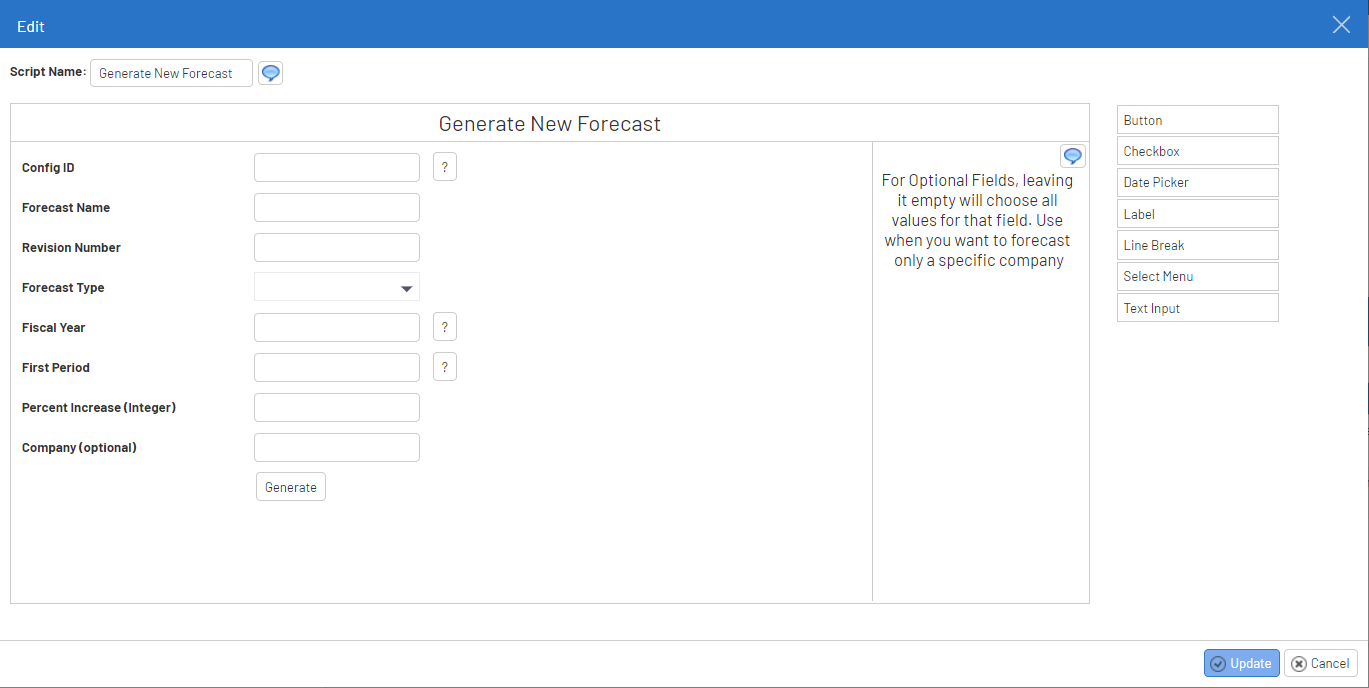
Task: Click the Forecast Name input field
Action: (337, 208)
